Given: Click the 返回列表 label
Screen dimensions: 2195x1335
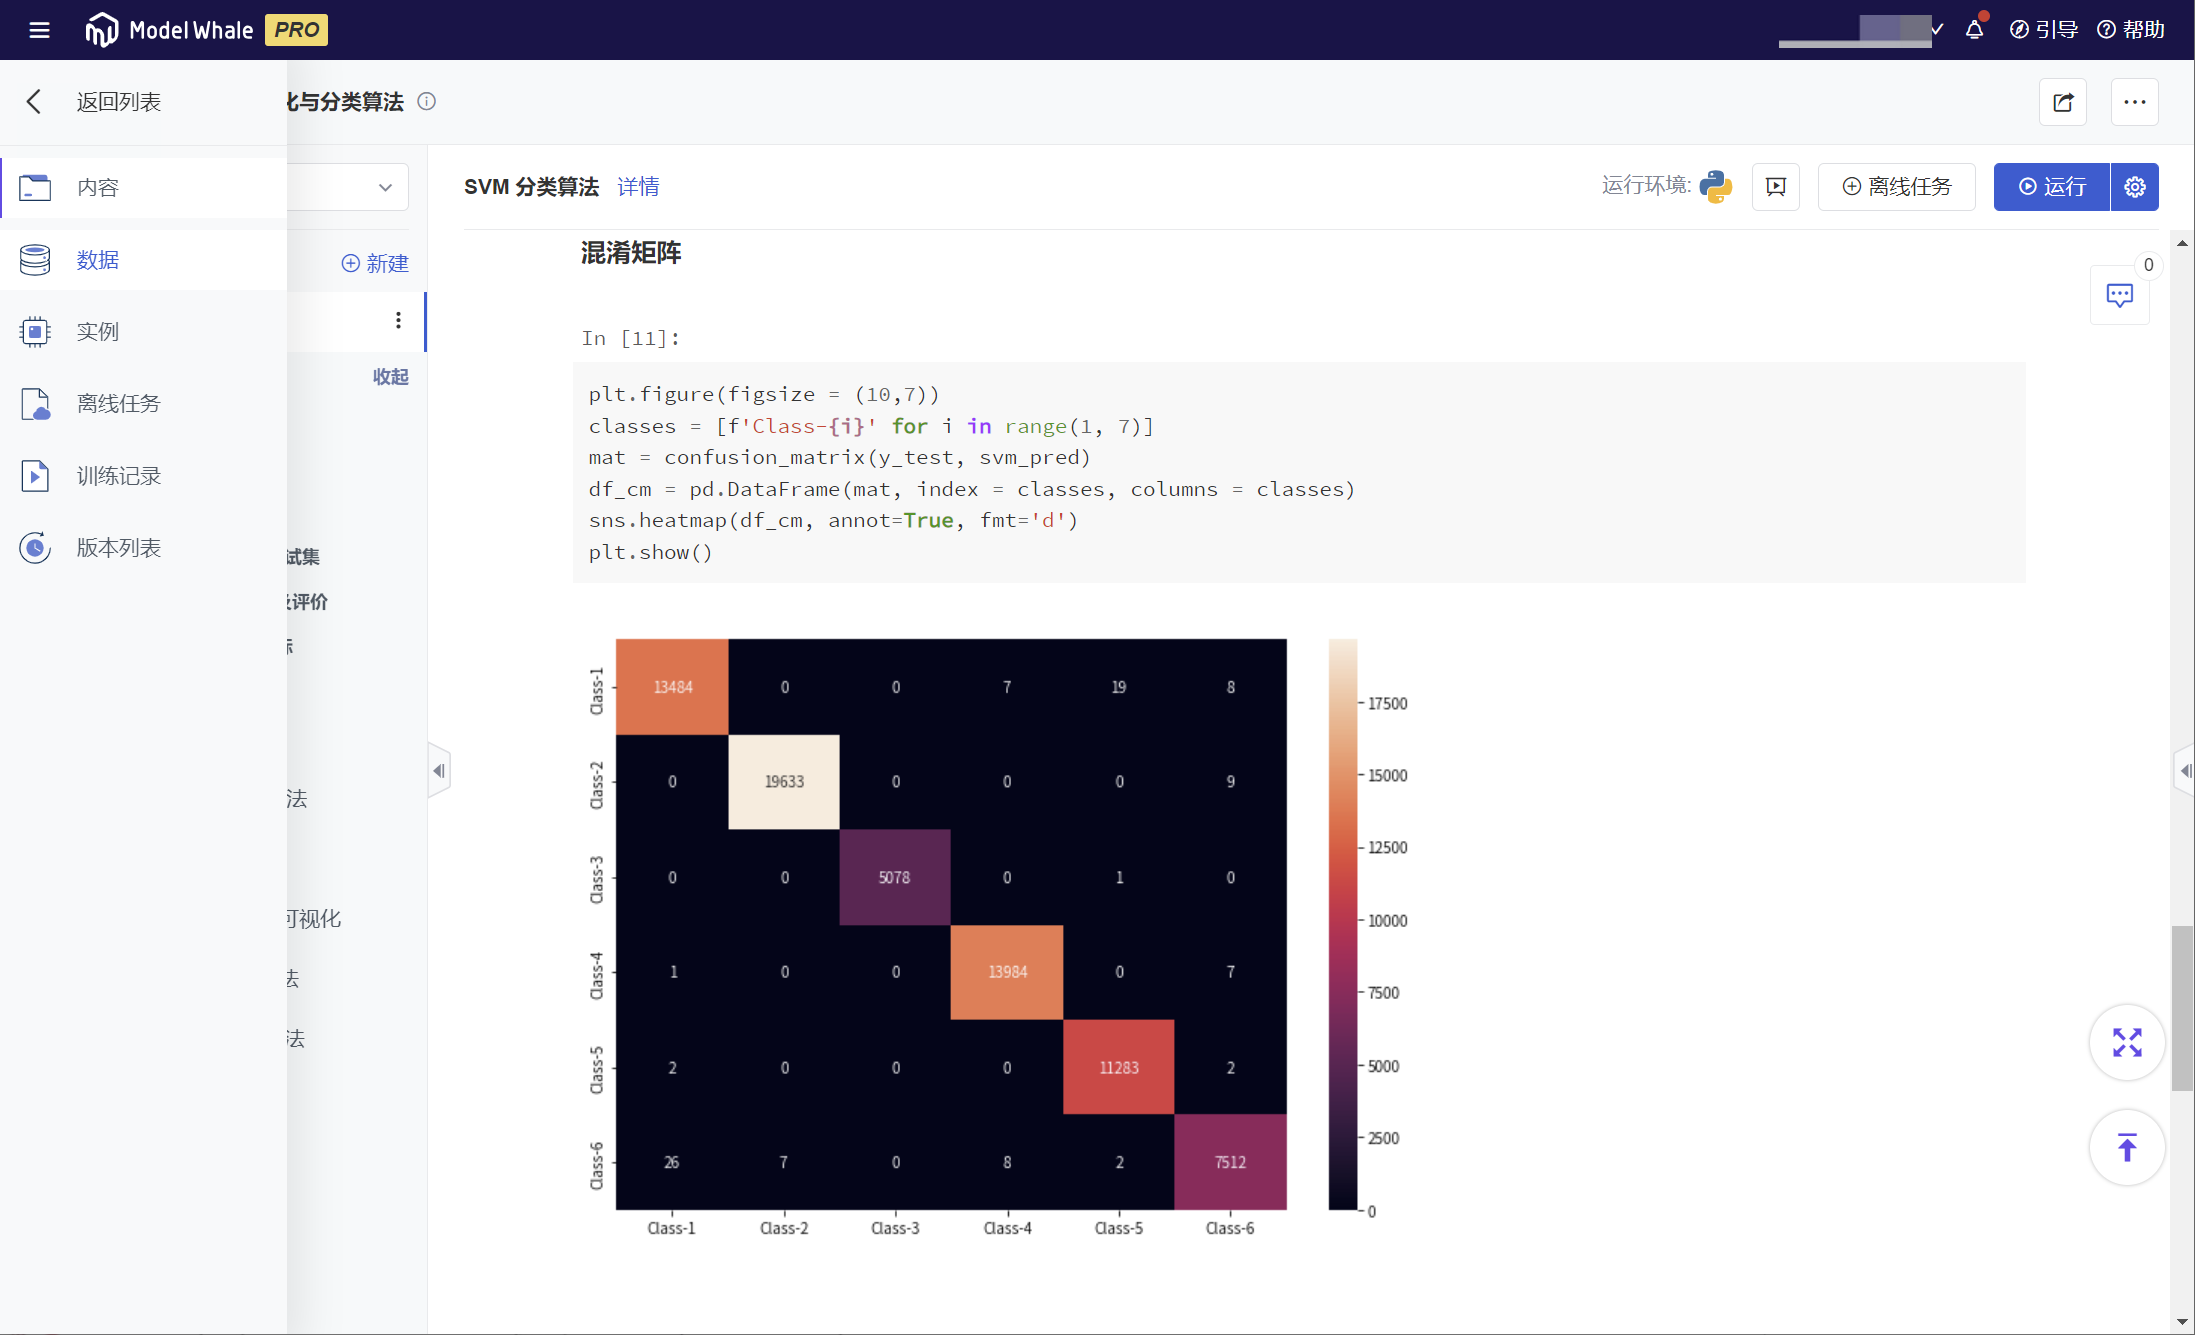Looking at the screenshot, I should [119, 102].
